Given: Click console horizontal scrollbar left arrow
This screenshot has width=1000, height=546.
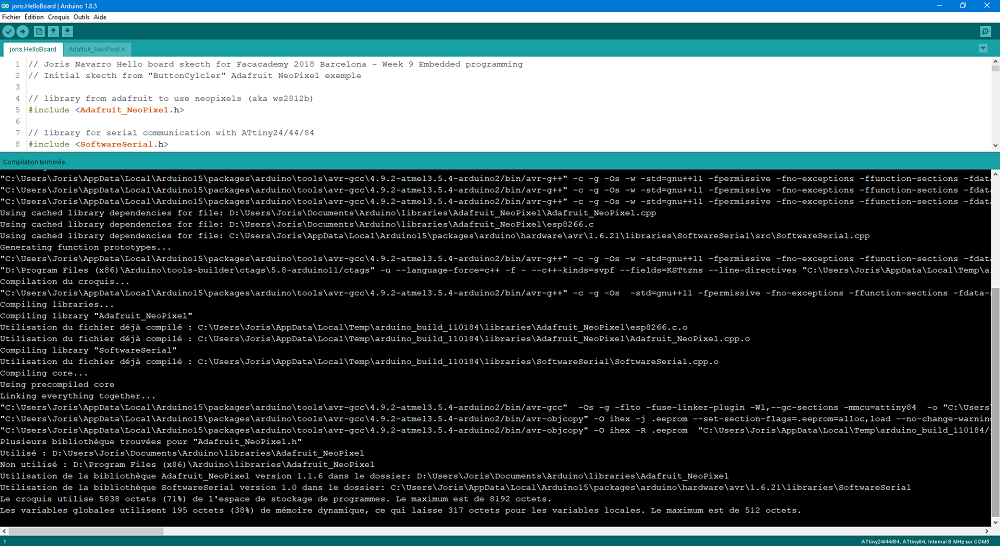Looking at the screenshot, I should [x=4, y=531].
